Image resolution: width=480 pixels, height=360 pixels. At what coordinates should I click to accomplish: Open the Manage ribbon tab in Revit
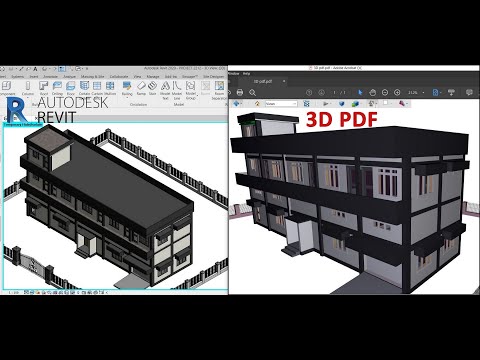coord(153,76)
